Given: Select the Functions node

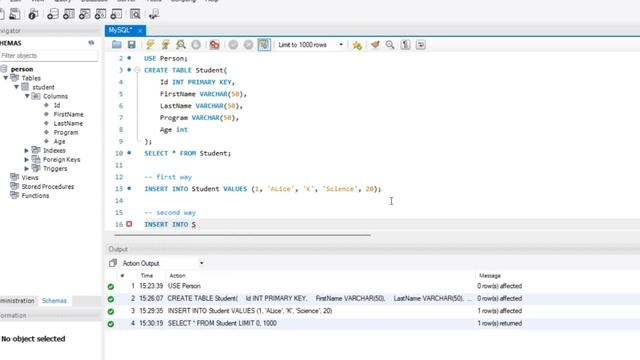Looking at the screenshot, I should pyautogui.click(x=35, y=196).
